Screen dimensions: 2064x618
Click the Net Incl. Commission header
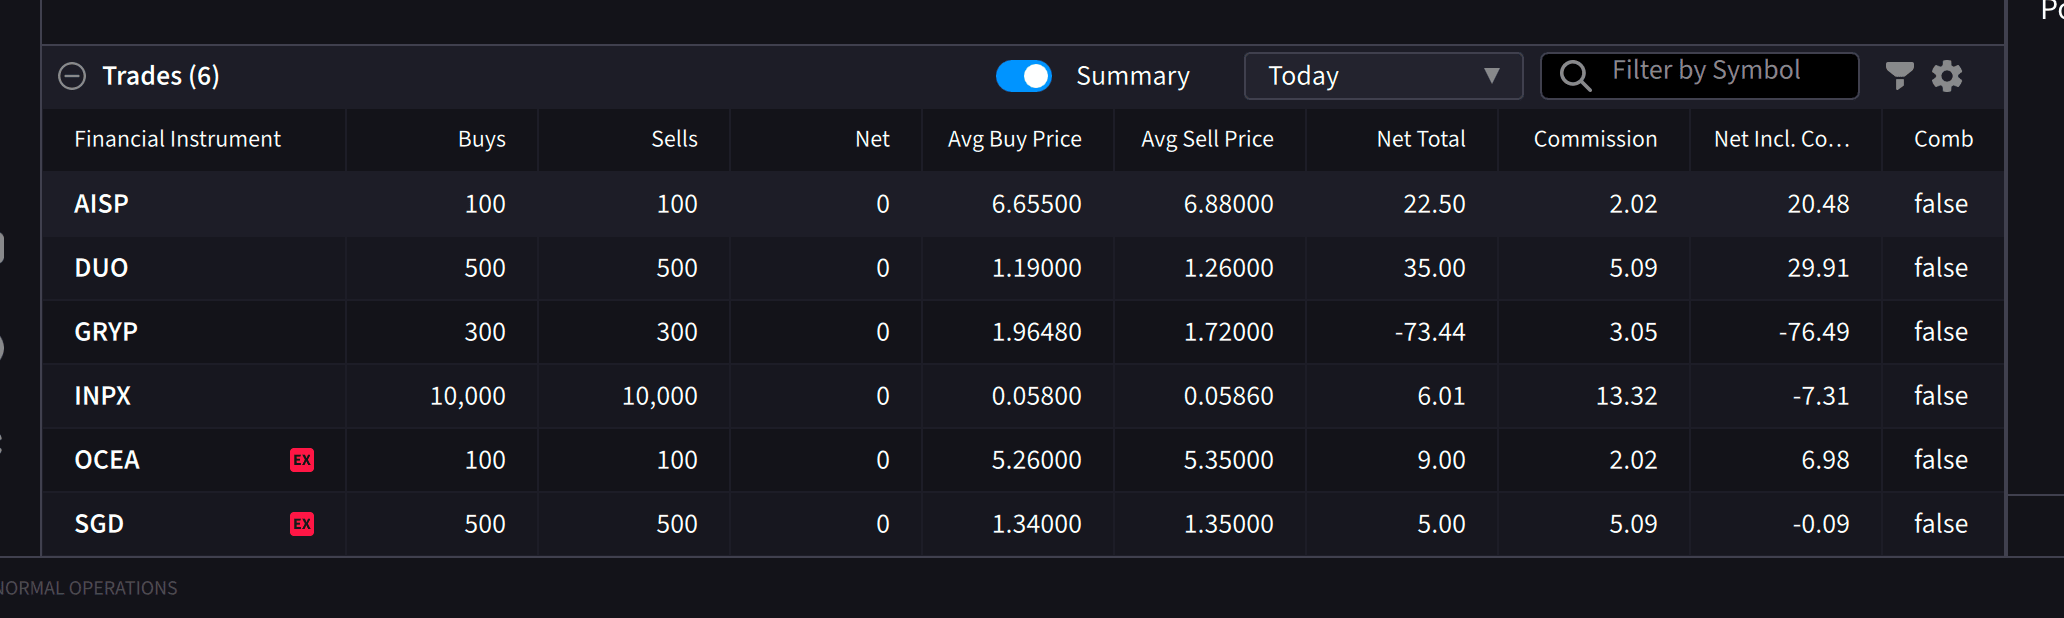1781,139
